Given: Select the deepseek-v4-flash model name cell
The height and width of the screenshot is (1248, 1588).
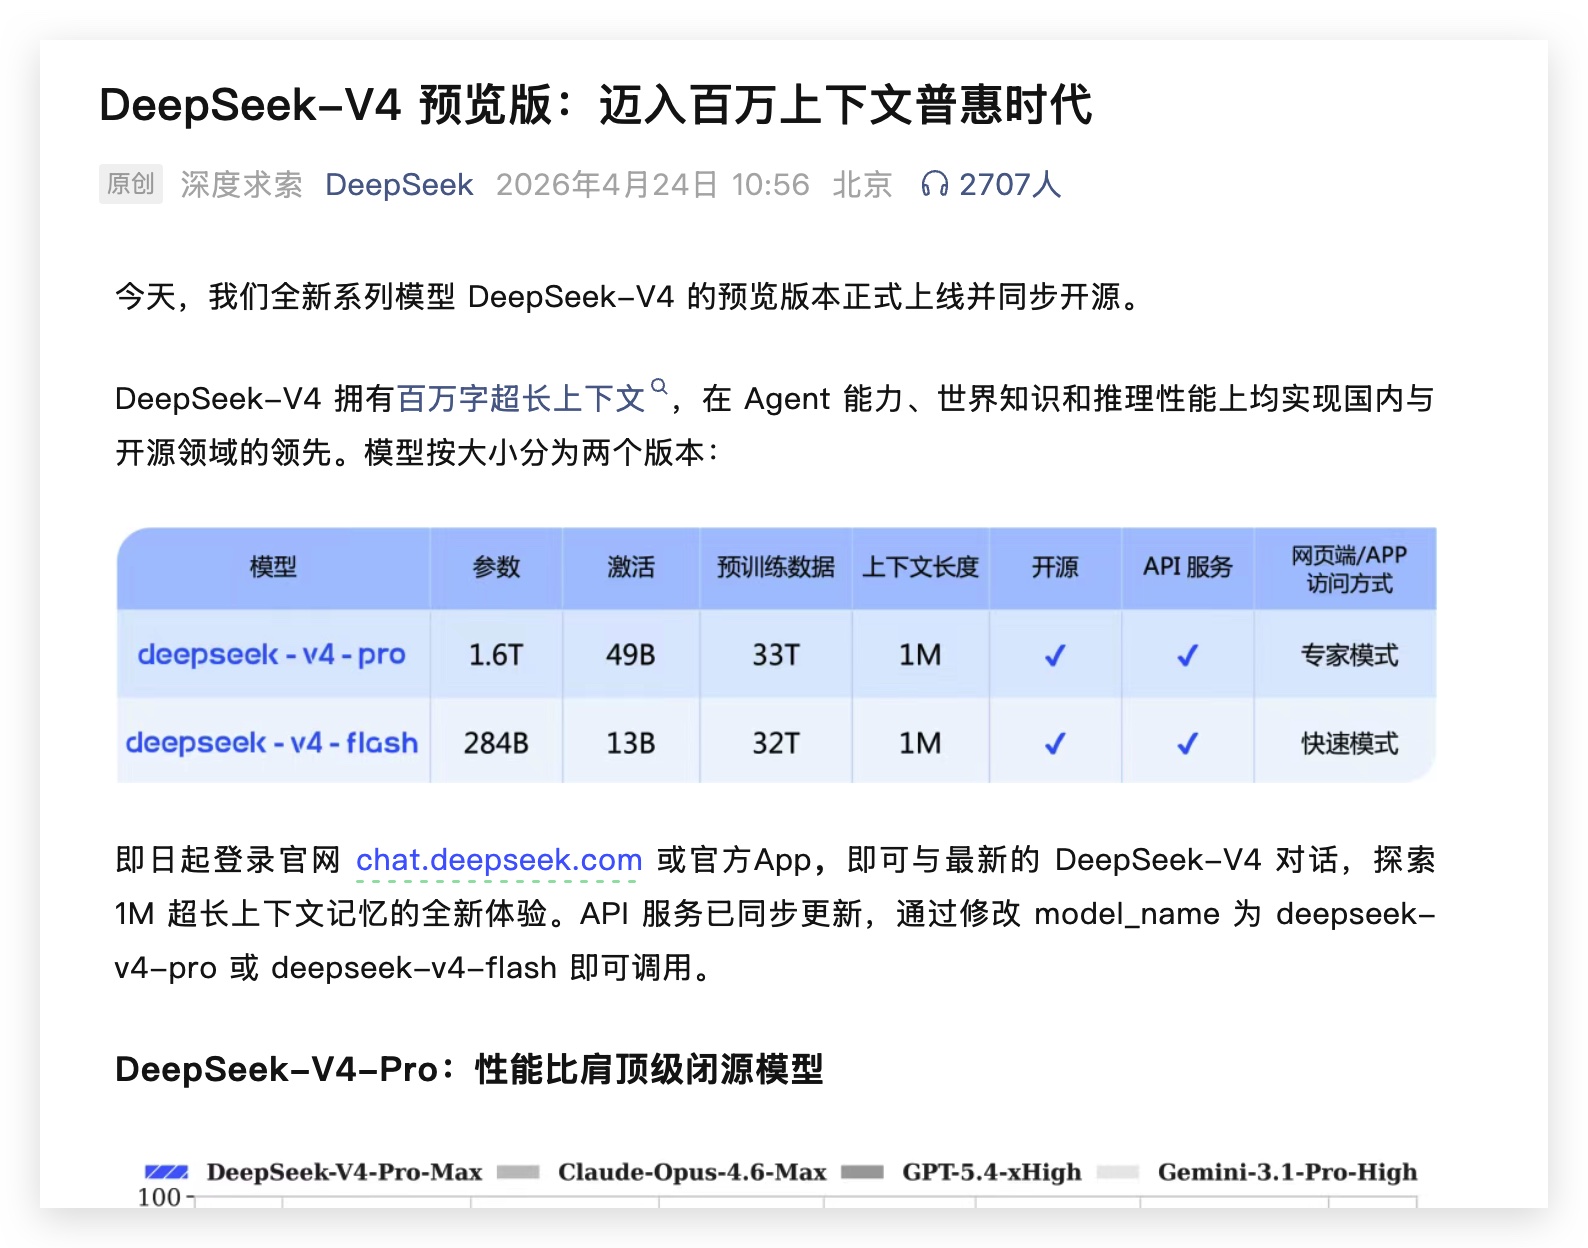Looking at the screenshot, I should [x=271, y=743].
